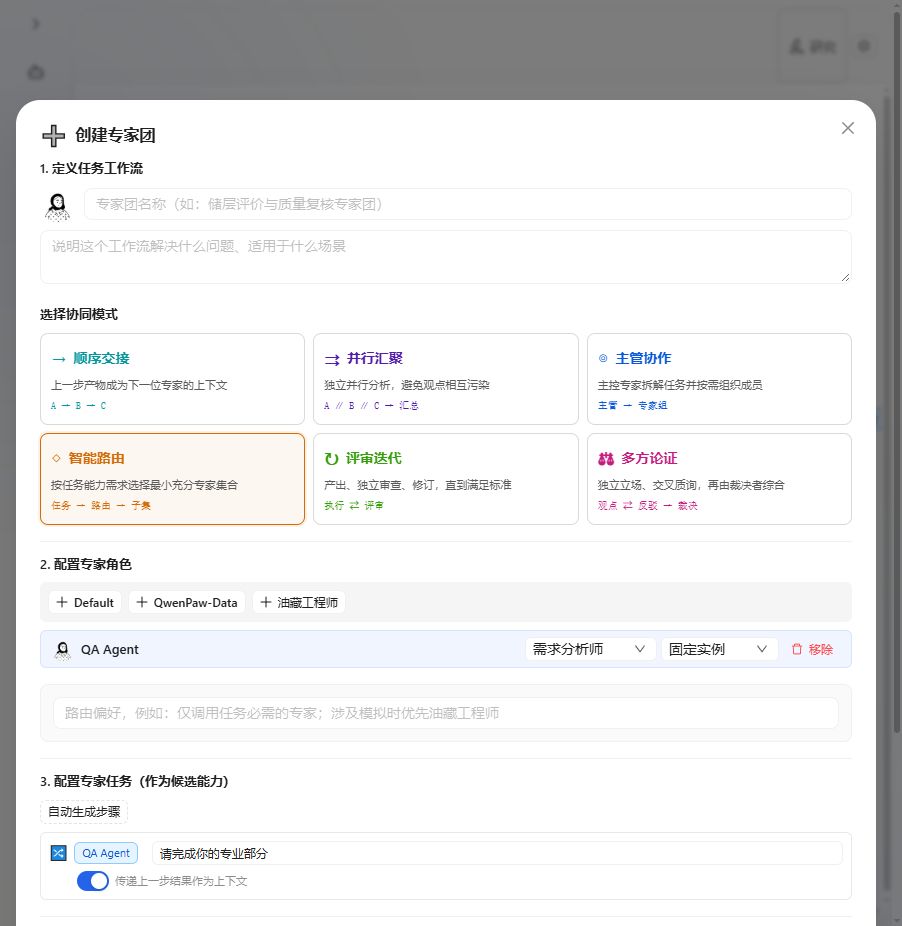Click the plus icon next to 创建专家团 title
Image resolution: width=902 pixels, height=926 pixels.
(53, 135)
